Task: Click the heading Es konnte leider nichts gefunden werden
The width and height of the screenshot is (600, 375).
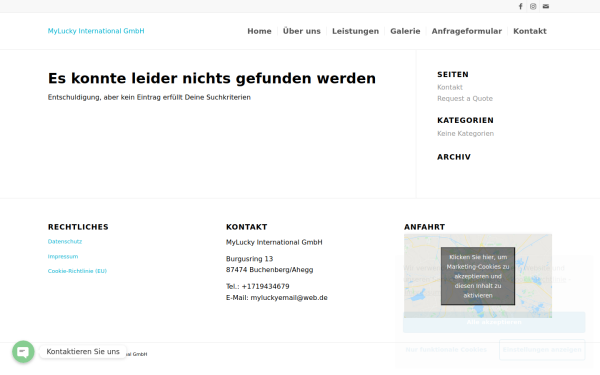Action: (212, 78)
